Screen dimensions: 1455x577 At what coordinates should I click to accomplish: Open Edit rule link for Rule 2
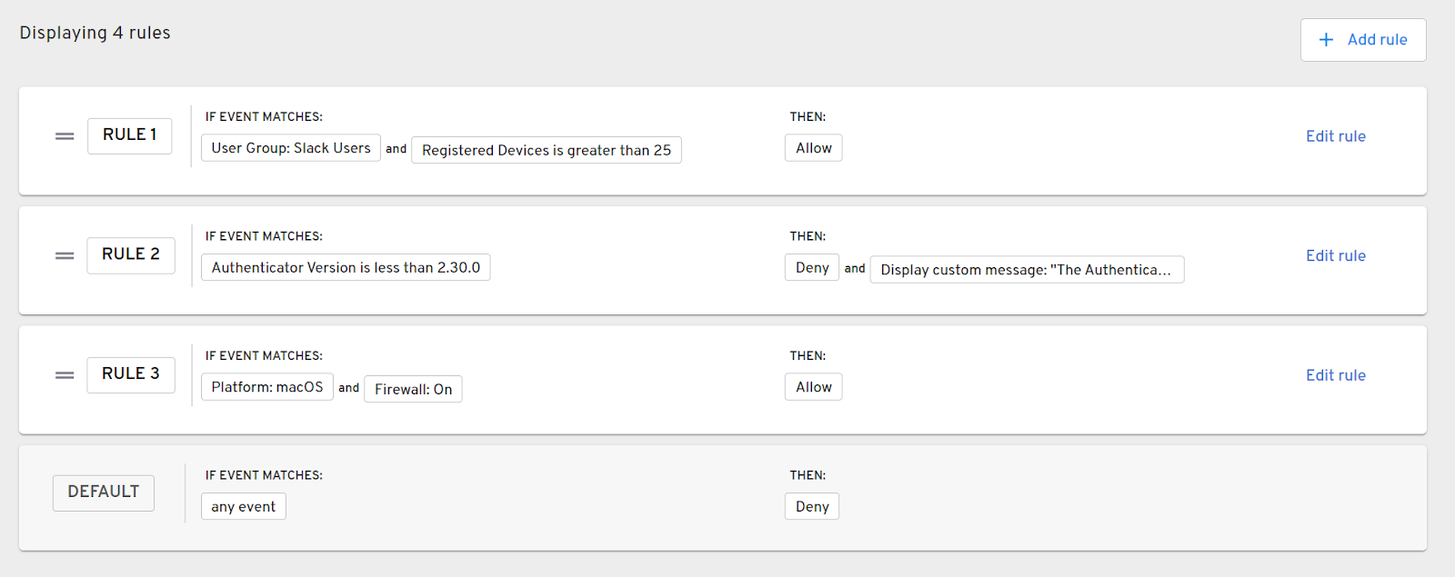click(1335, 256)
